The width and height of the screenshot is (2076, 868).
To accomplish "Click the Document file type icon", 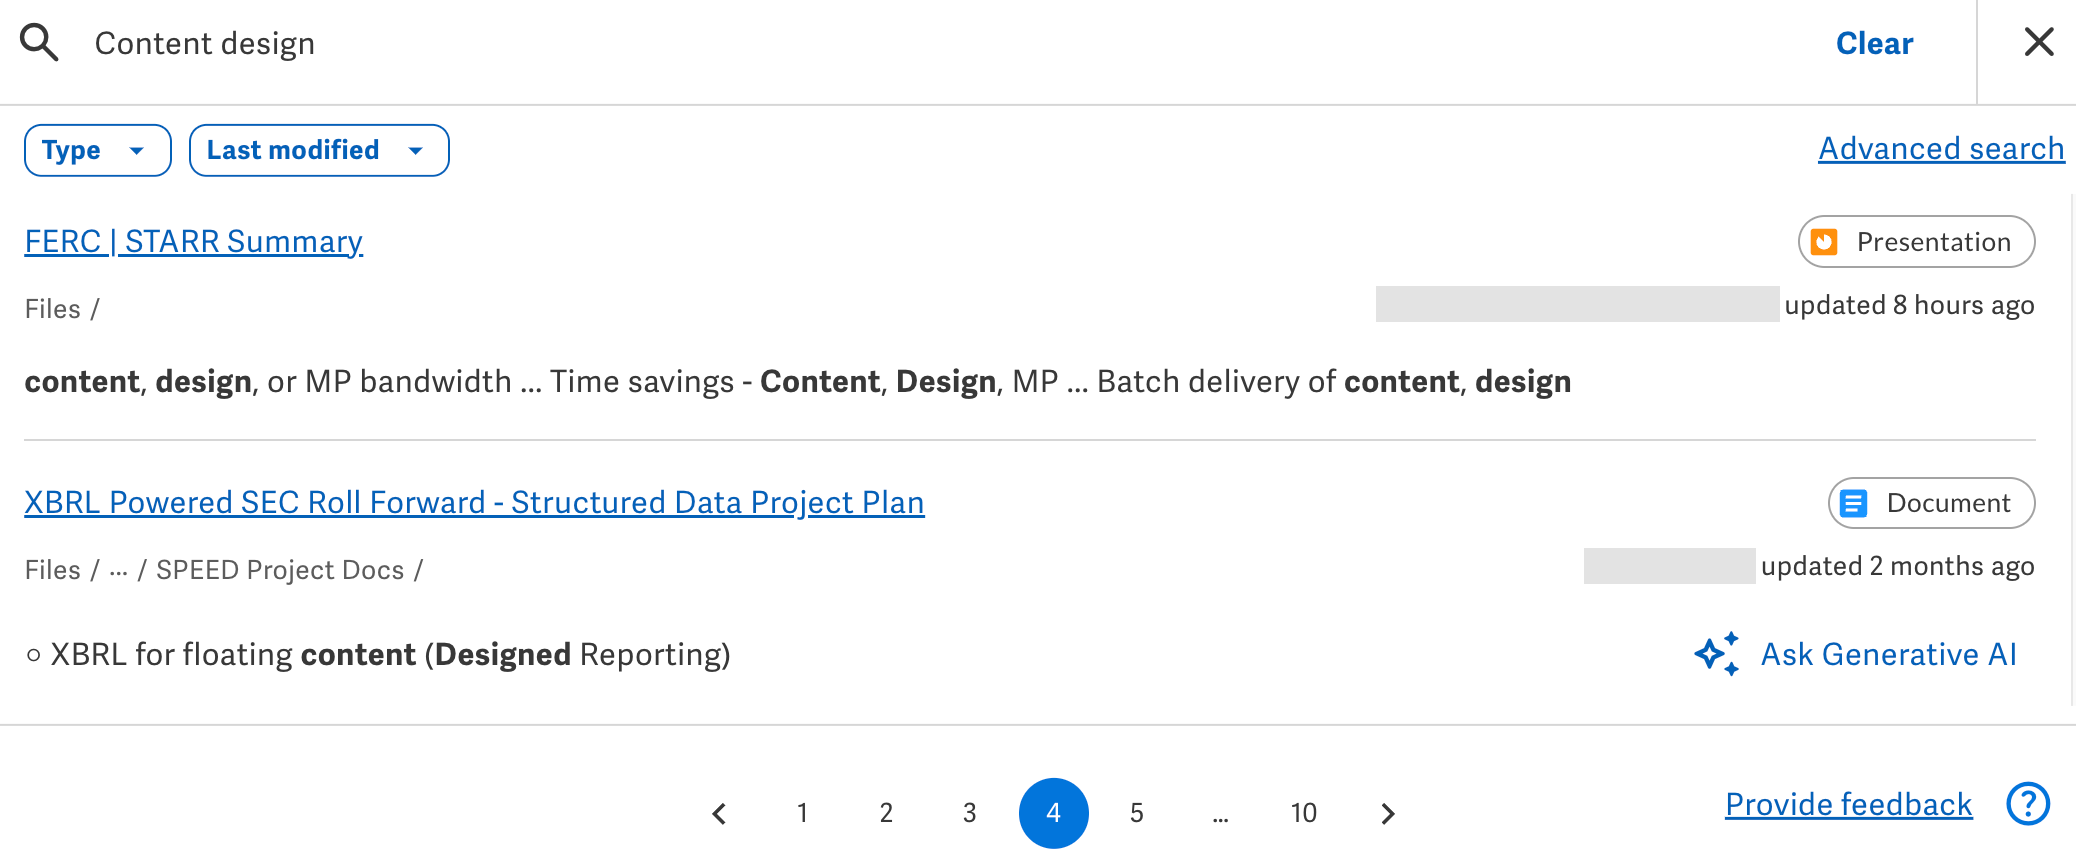I will pos(1855,503).
